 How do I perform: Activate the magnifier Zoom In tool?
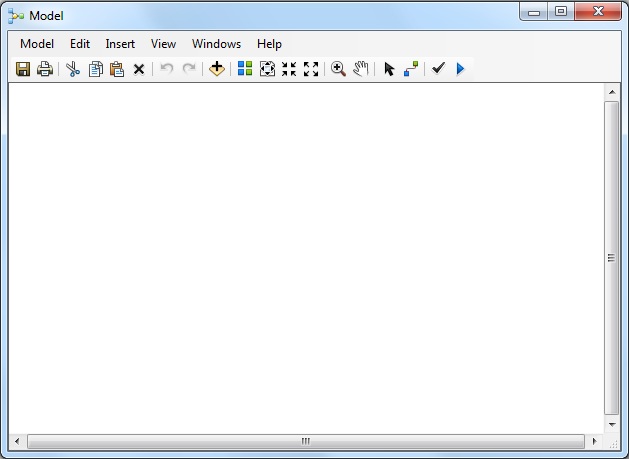pos(338,69)
